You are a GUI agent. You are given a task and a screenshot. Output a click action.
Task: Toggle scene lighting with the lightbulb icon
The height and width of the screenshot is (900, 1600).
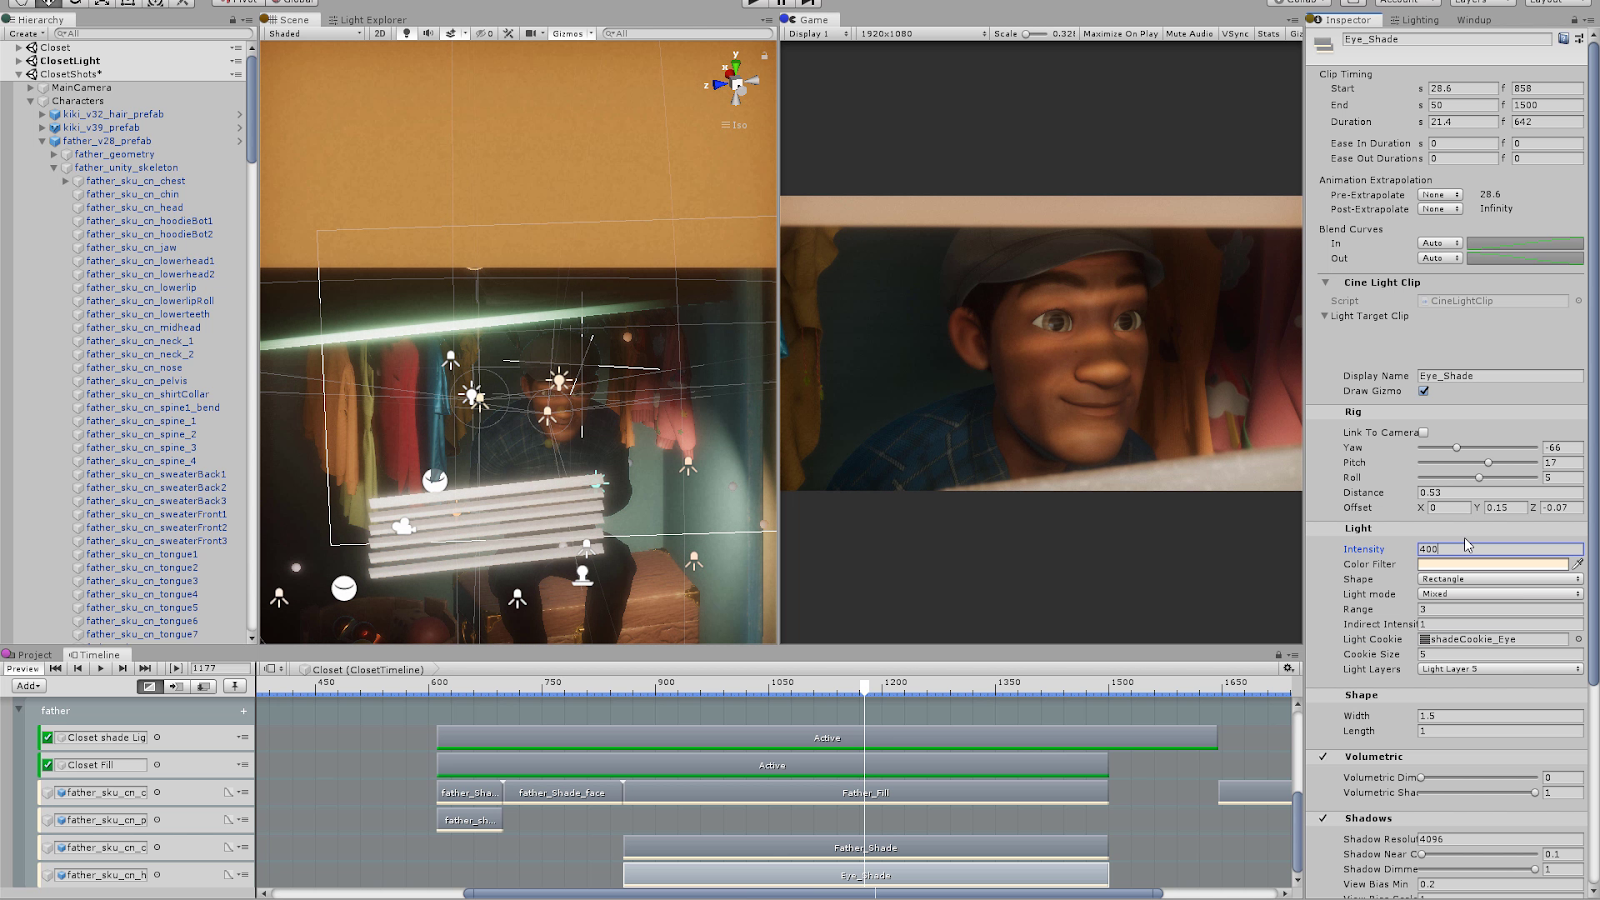click(406, 33)
